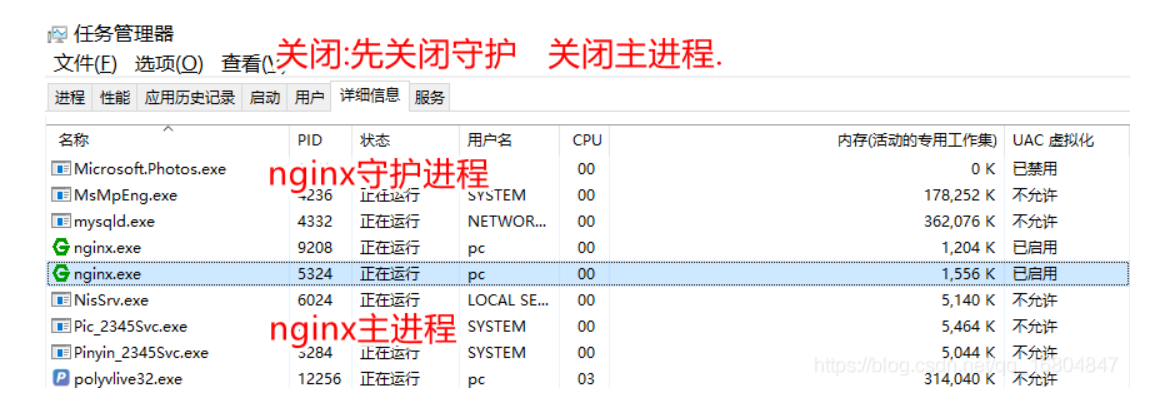Select the Pic_2345Svc.exe name text
Image resolution: width=1157 pixels, height=405 pixels.
(131, 326)
